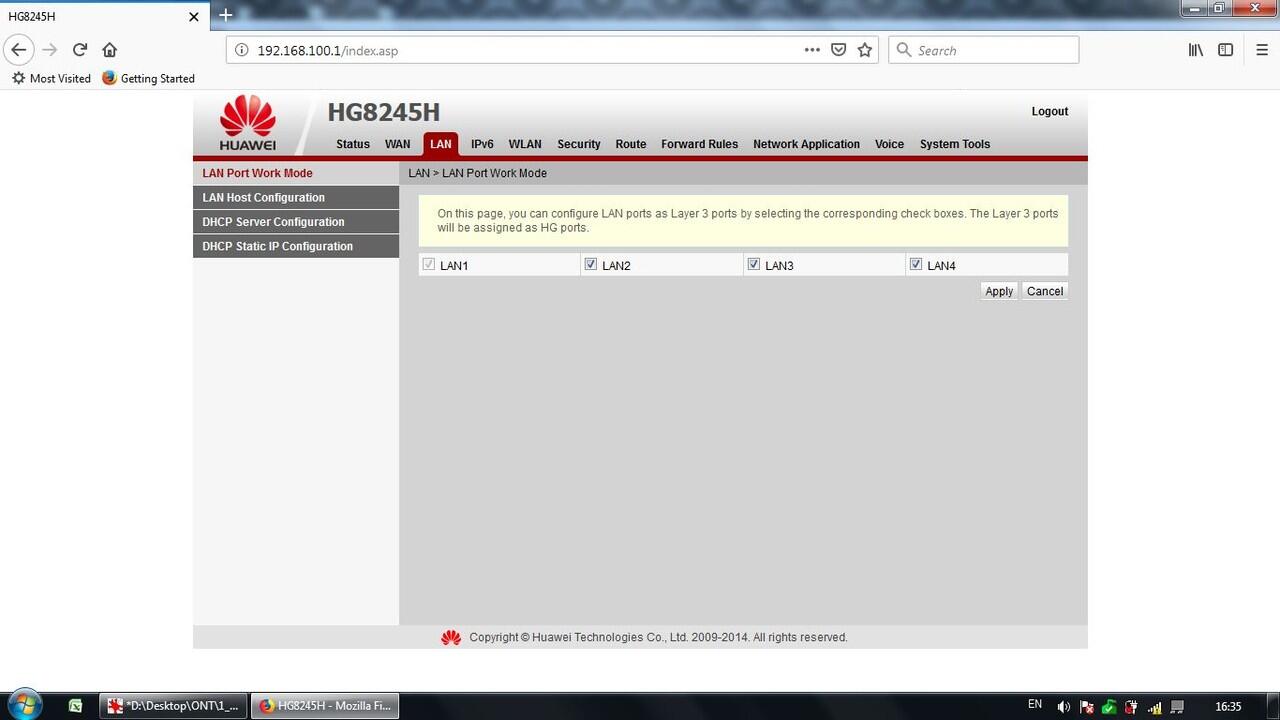
Task: Open the Firefox Library menu
Action: (x=1196, y=50)
